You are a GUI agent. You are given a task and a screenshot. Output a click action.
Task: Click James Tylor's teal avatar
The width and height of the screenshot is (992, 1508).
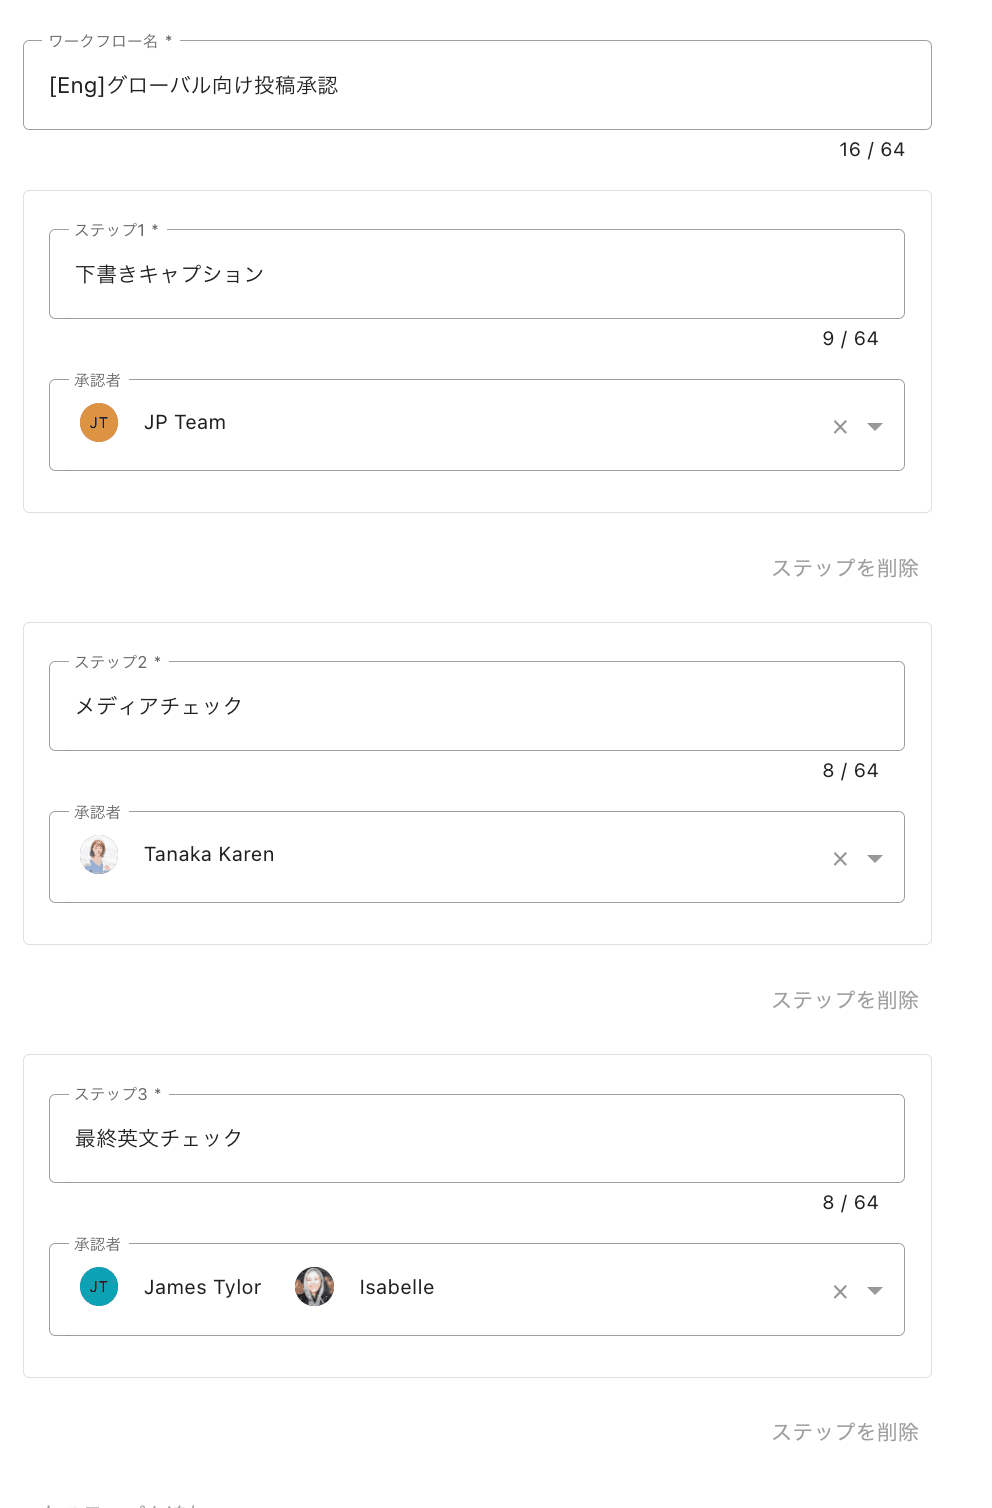click(99, 1287)
